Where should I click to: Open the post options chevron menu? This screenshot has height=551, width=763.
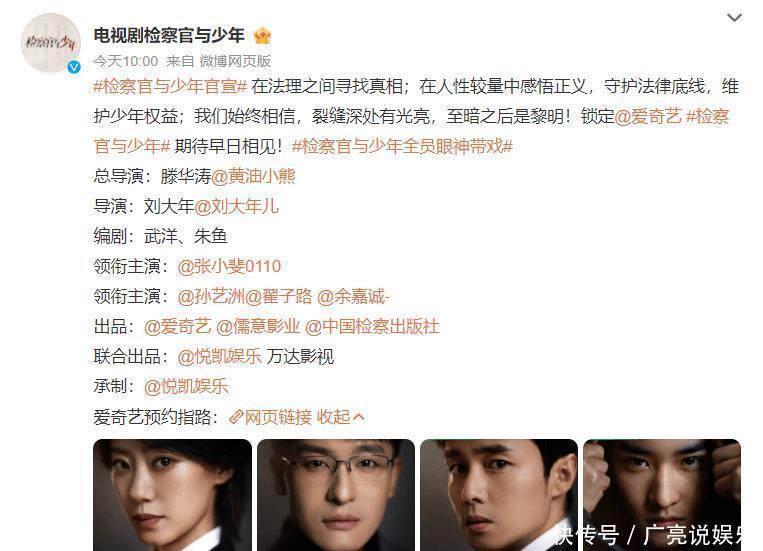coord(734,18)
